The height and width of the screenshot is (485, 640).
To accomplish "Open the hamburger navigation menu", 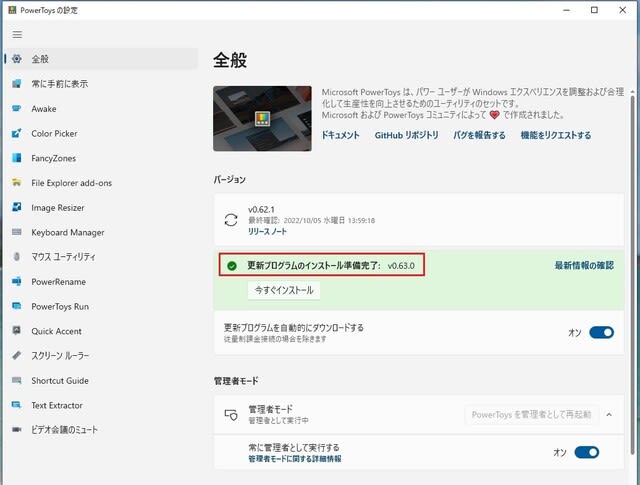I will (17, 35).
